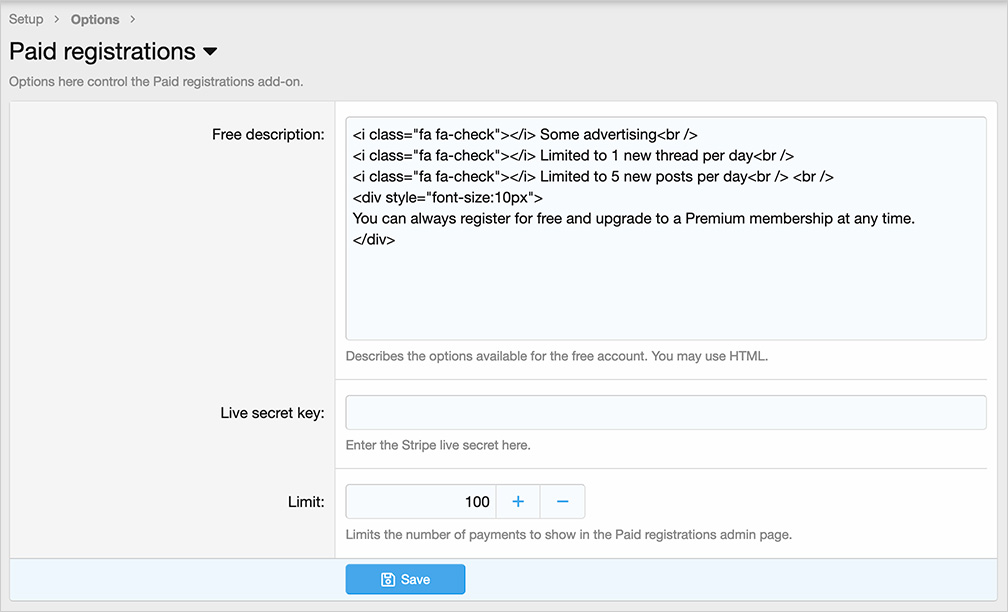This screenshot has height=612, width=1008.
Task: Go to the Options breadcrumb
Action: (95, 19)
